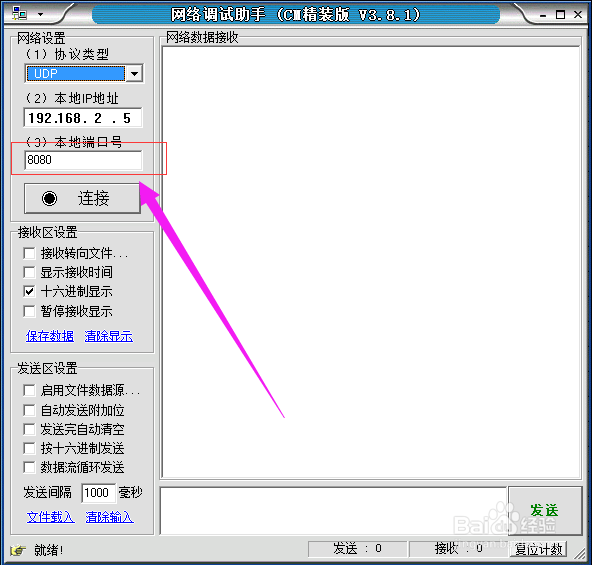Open the application system menu icon
The width and height of the screenshot is (592, 565).
point(19,14)
